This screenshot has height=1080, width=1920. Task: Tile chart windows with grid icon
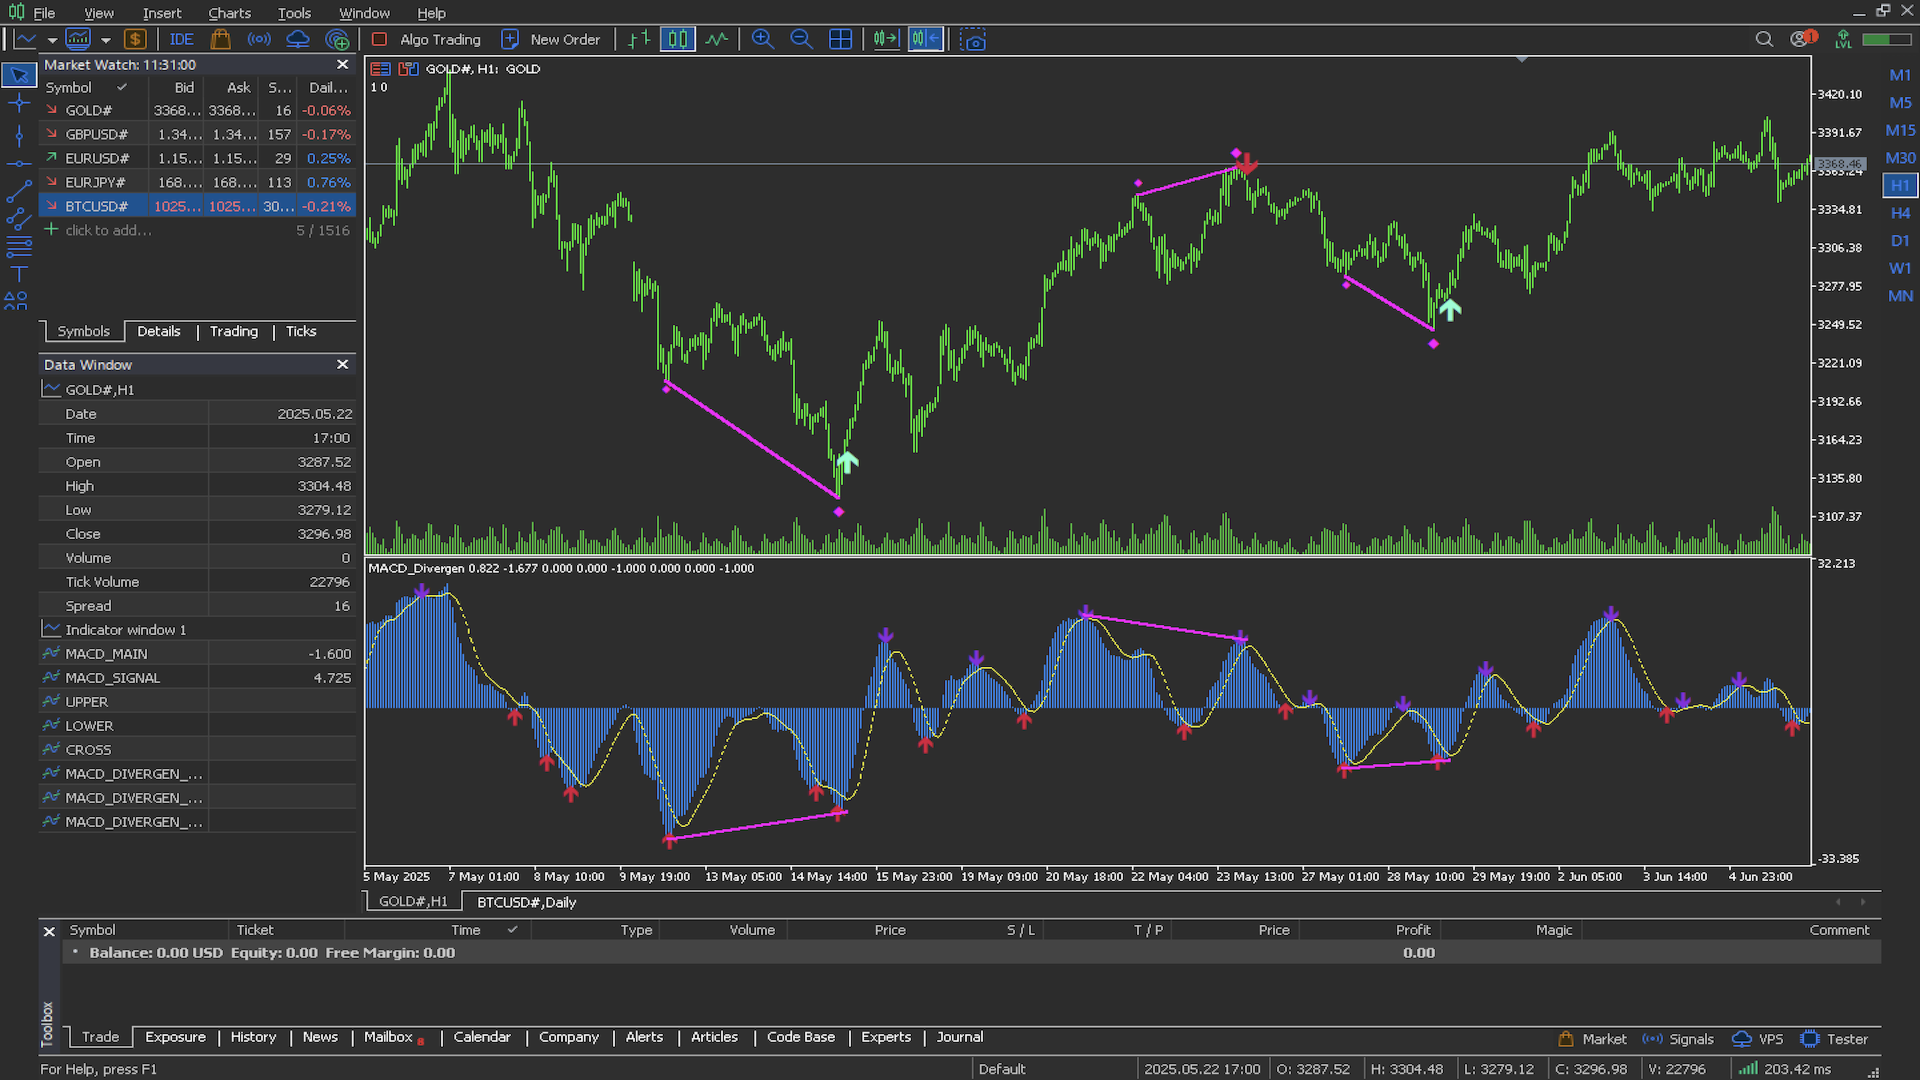click(x=841, y=39)
